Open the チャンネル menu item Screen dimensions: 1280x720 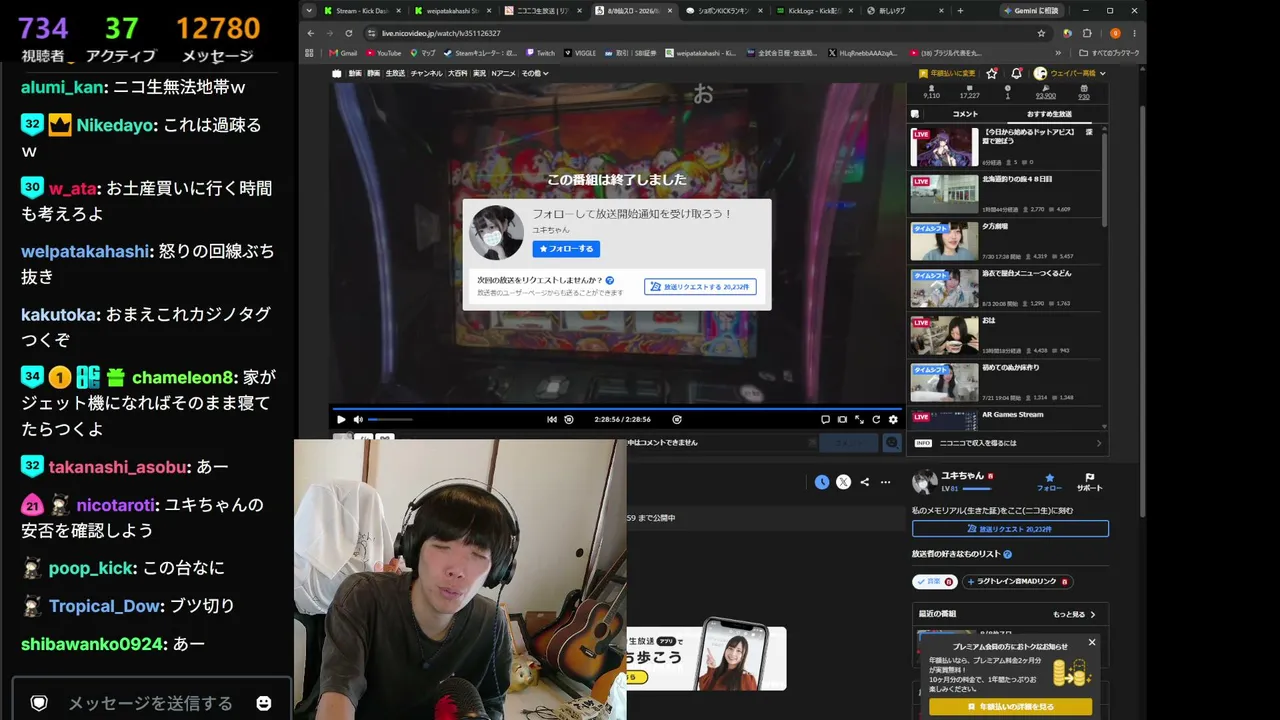coord(426,73)
